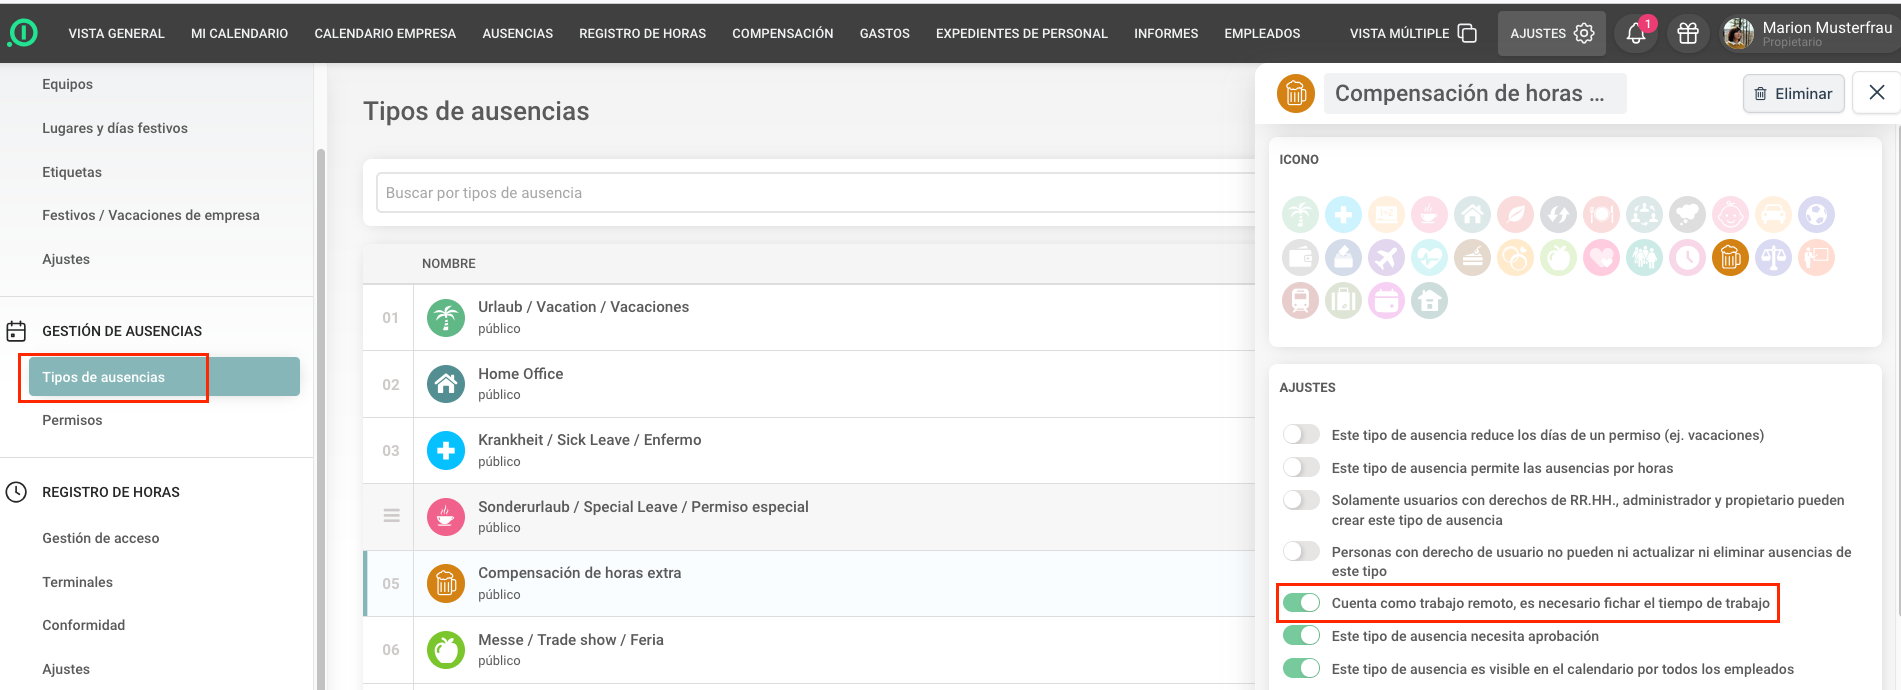Open Permisos in the sidebar
The width and height of the screenshot is (1901, 690).
72,420
